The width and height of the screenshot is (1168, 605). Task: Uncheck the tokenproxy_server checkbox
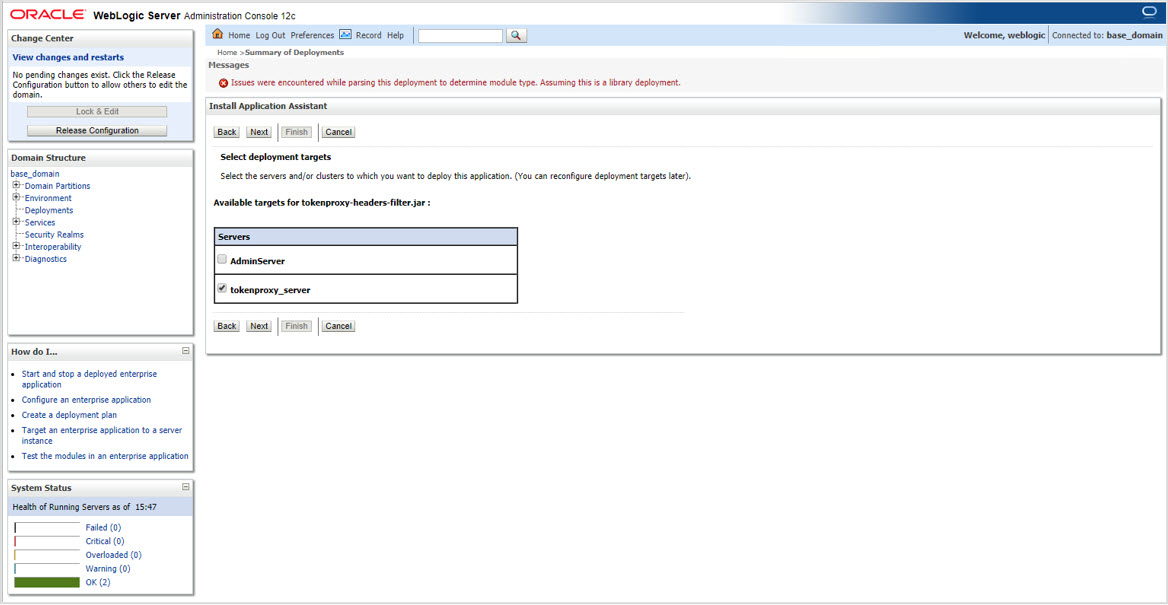(222, 288)
